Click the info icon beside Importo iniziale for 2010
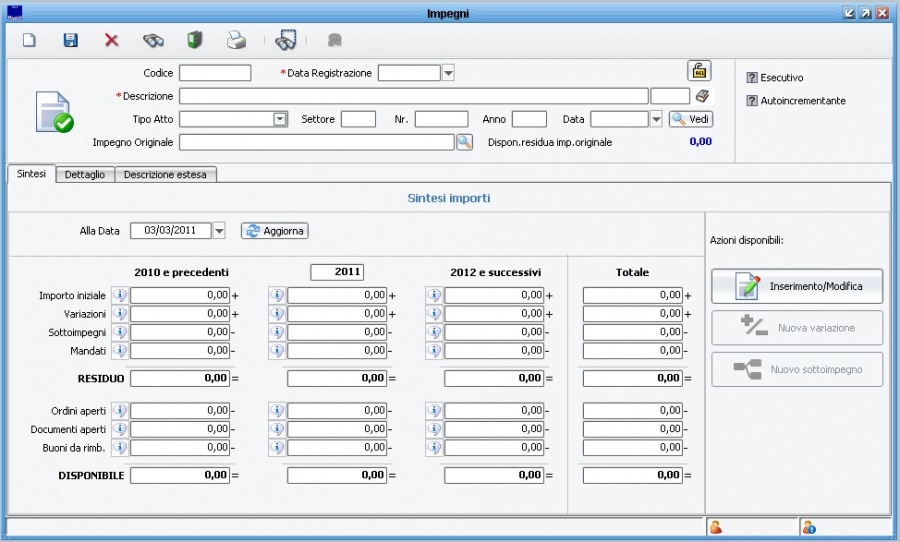Image resolution: width=900 pixels, height=542 pixels. (x=119, y=295)
